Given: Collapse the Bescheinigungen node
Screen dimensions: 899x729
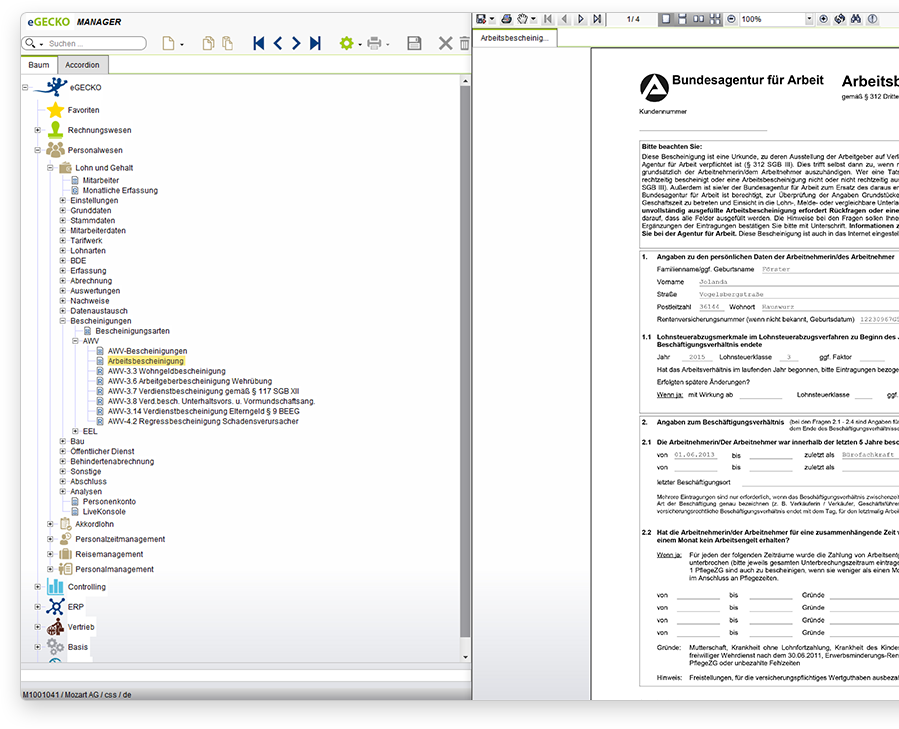Looking at the screenshot, I should click(x=62, y=321).
